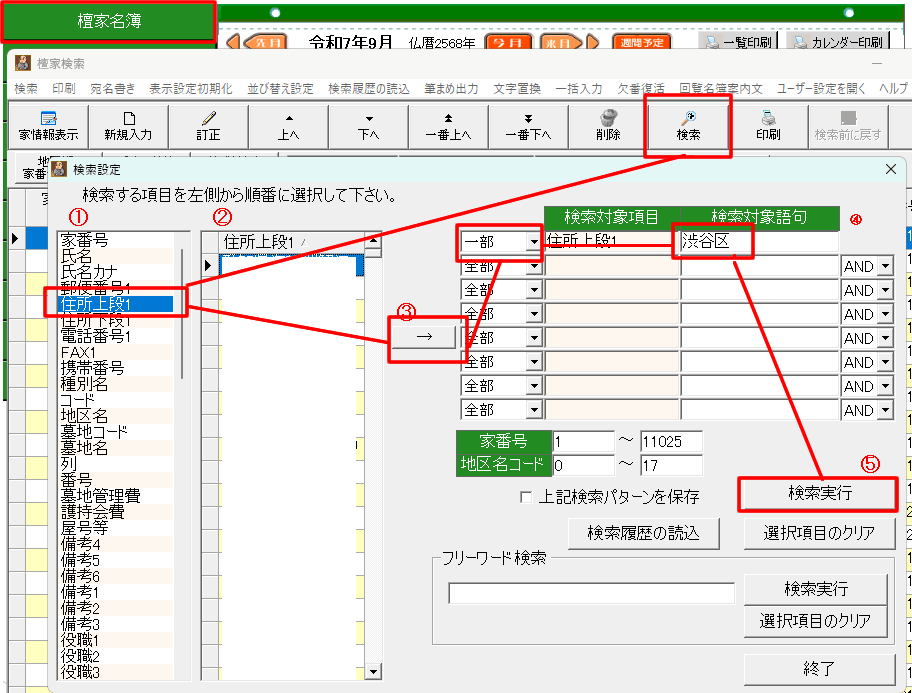
Task: Select 種別名 in the item list
Action: (116, 384)
